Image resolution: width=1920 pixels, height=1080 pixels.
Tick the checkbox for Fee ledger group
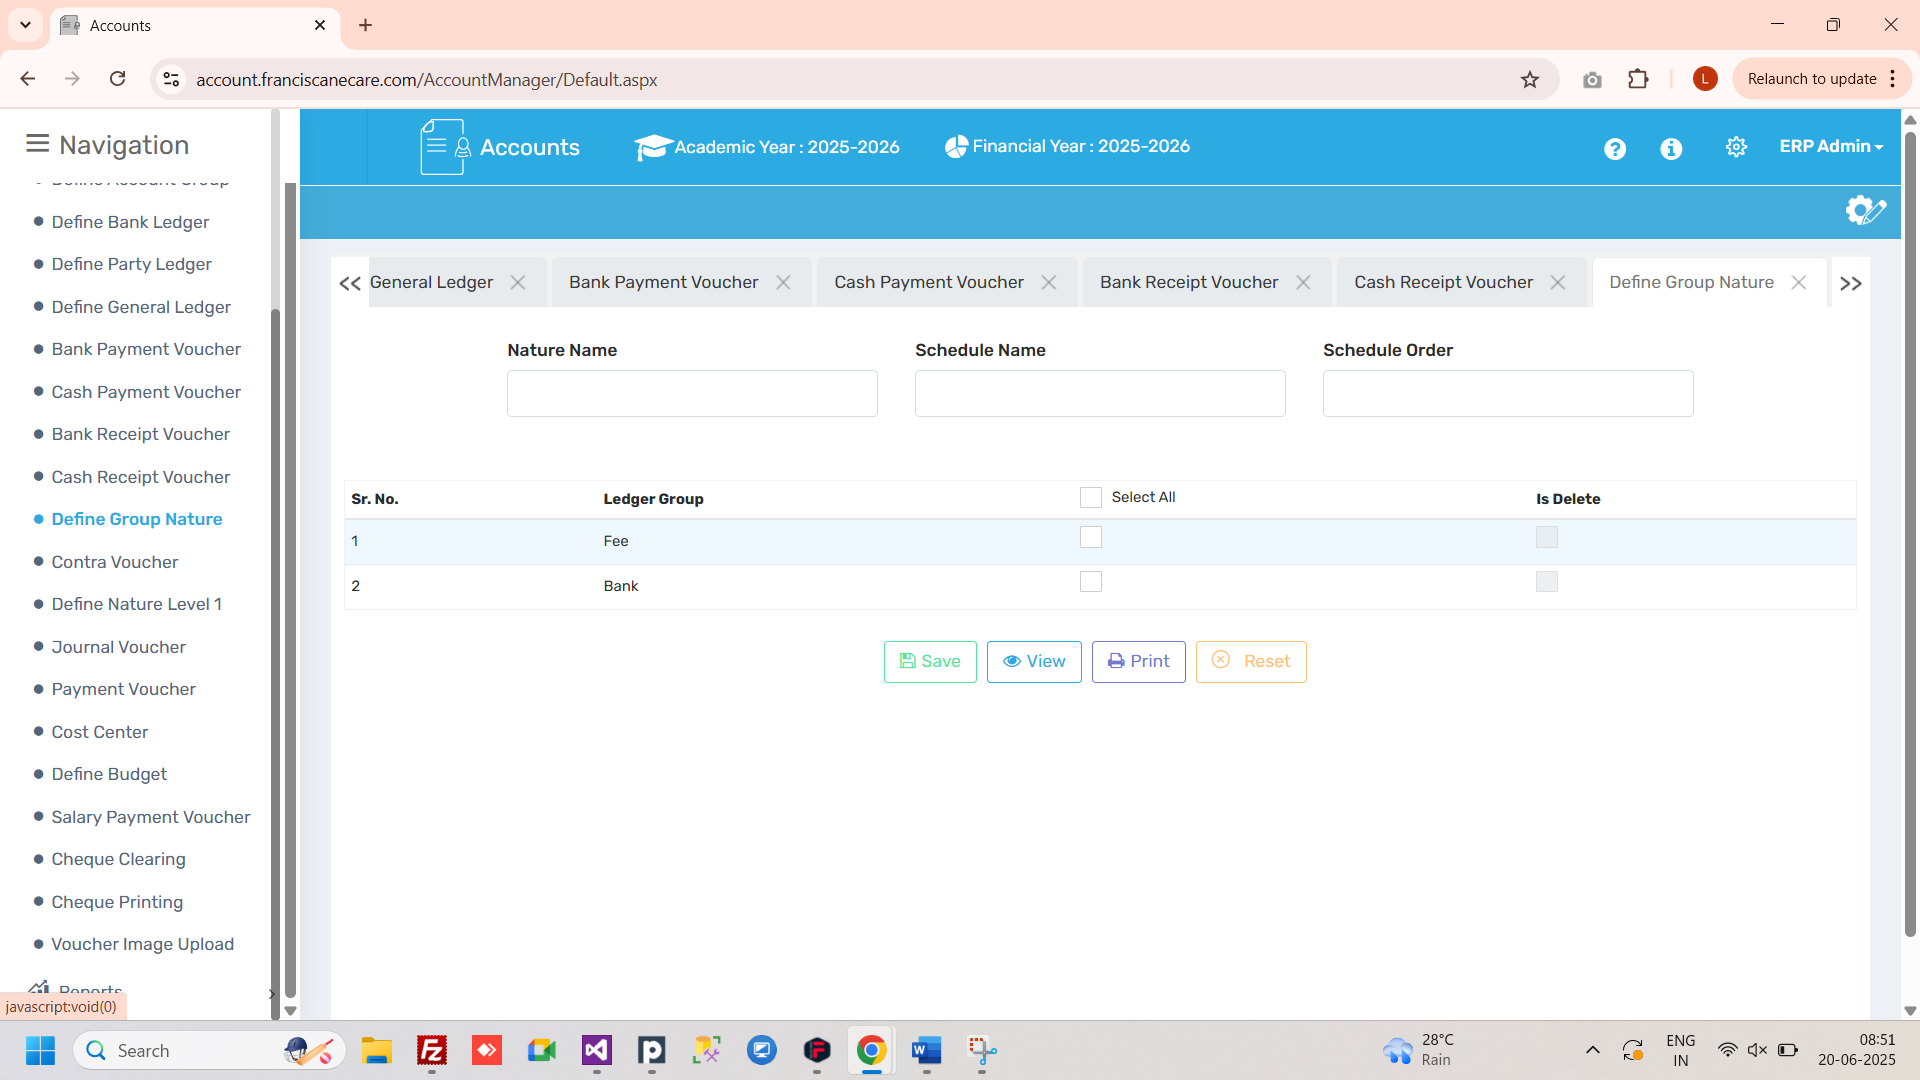pyautogui.click(x=1090, y=537)
